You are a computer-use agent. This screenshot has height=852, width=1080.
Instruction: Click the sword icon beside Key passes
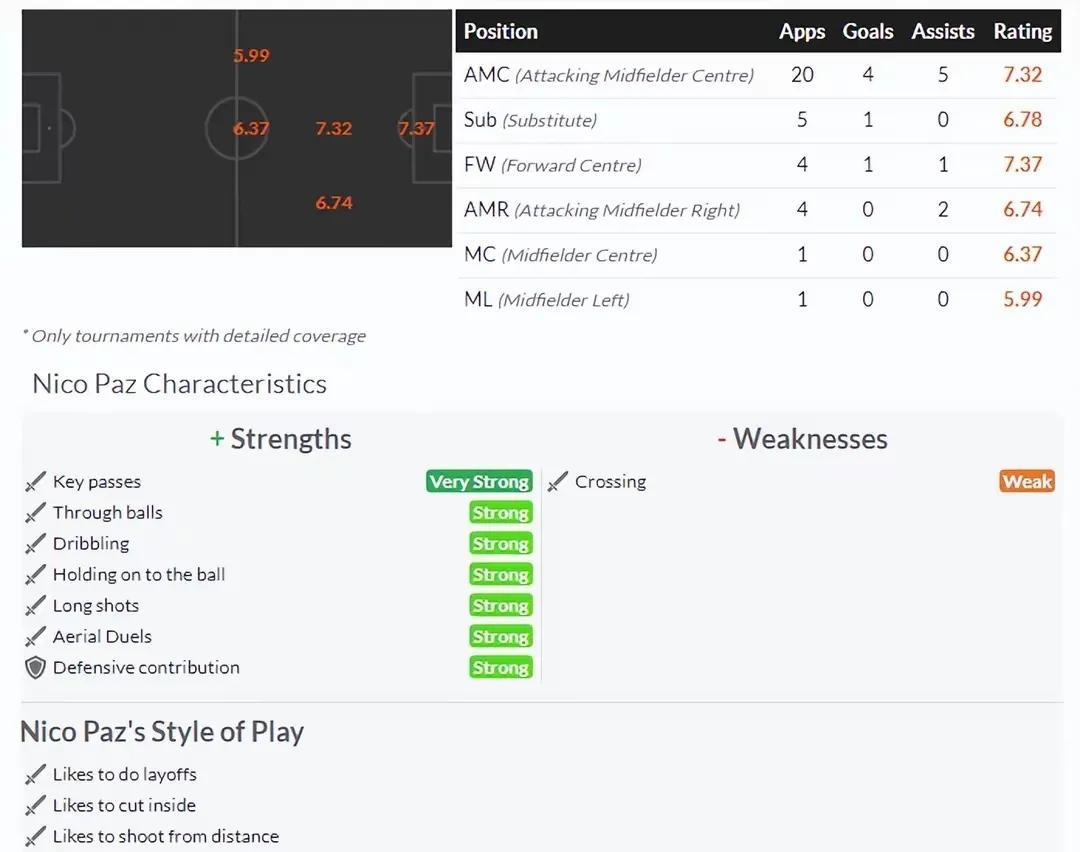(x=35, y=481)
